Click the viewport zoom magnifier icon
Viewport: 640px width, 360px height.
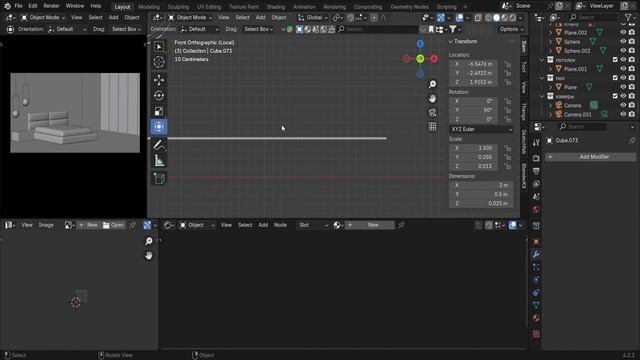point(432,84)
